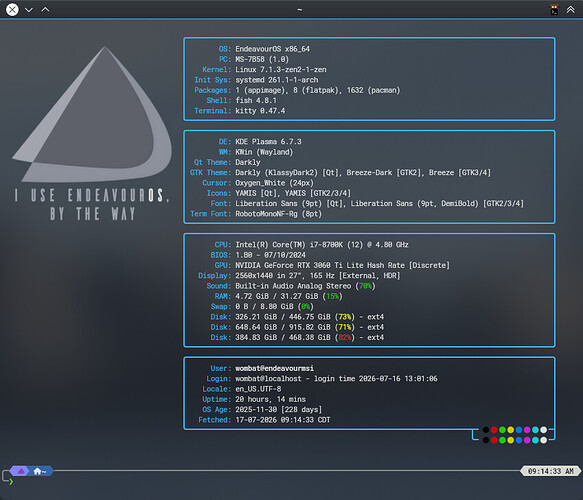Click the round close X button

click(12, 9)
